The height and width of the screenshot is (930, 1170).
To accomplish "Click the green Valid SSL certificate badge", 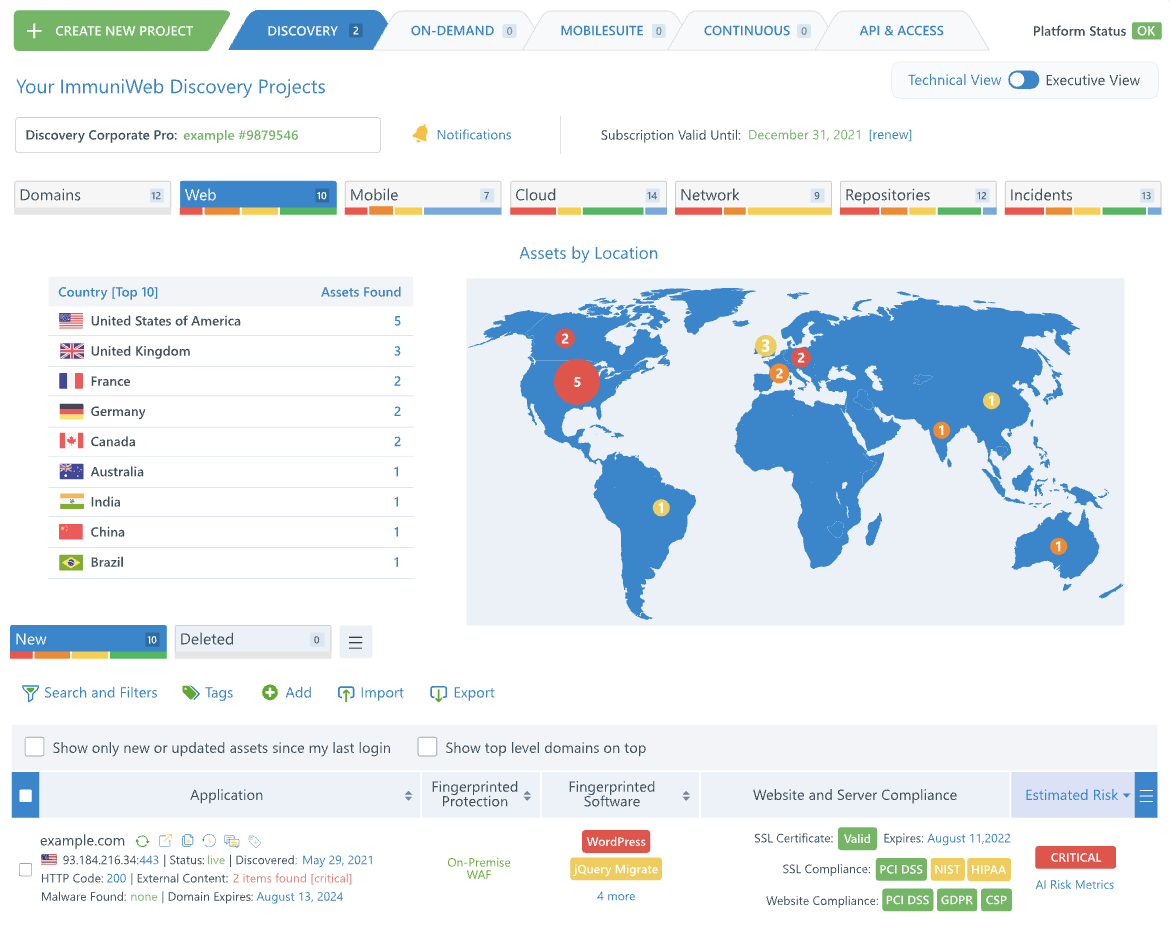I will click(857, 838).
